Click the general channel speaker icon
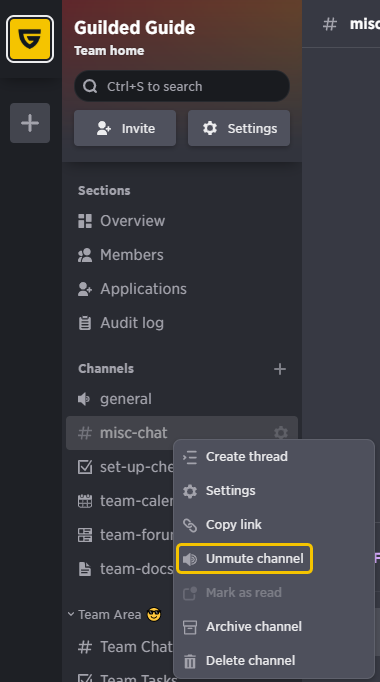Viewport: 380px width, 682px height. [x=84, y=399]
